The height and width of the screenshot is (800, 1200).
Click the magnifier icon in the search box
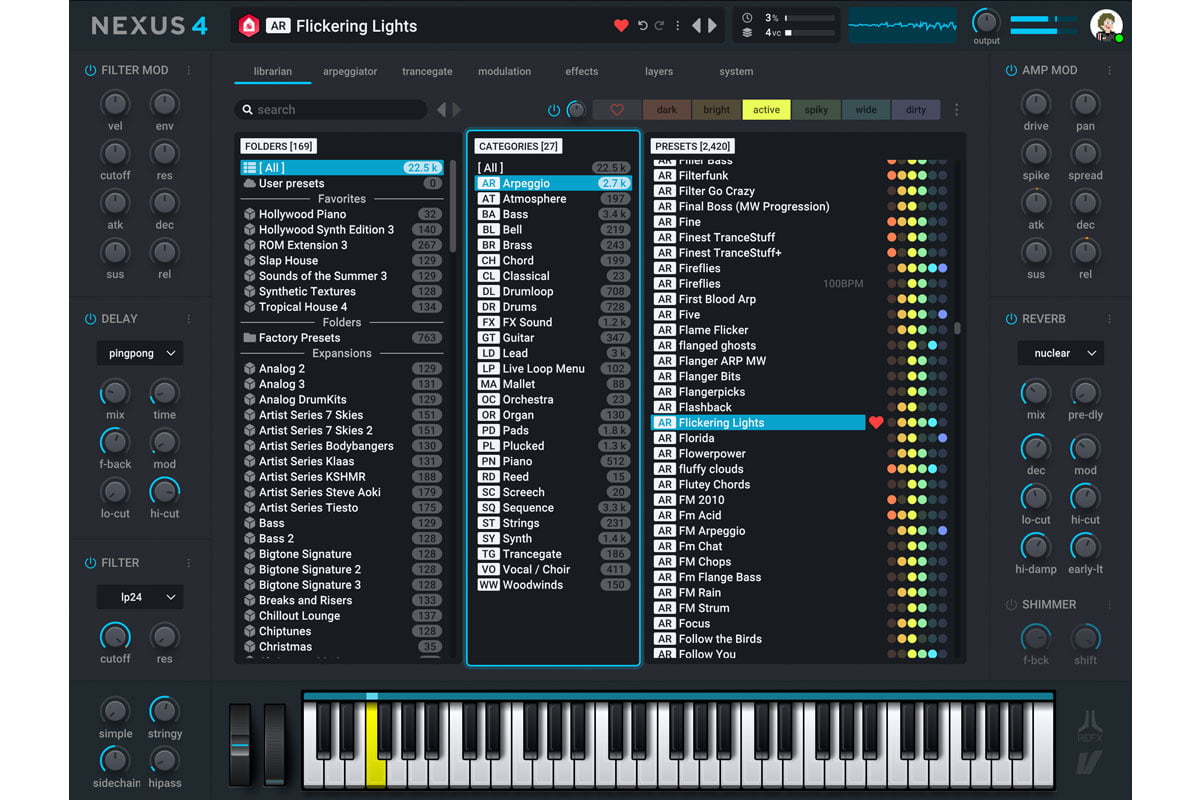tap(246, 110)
